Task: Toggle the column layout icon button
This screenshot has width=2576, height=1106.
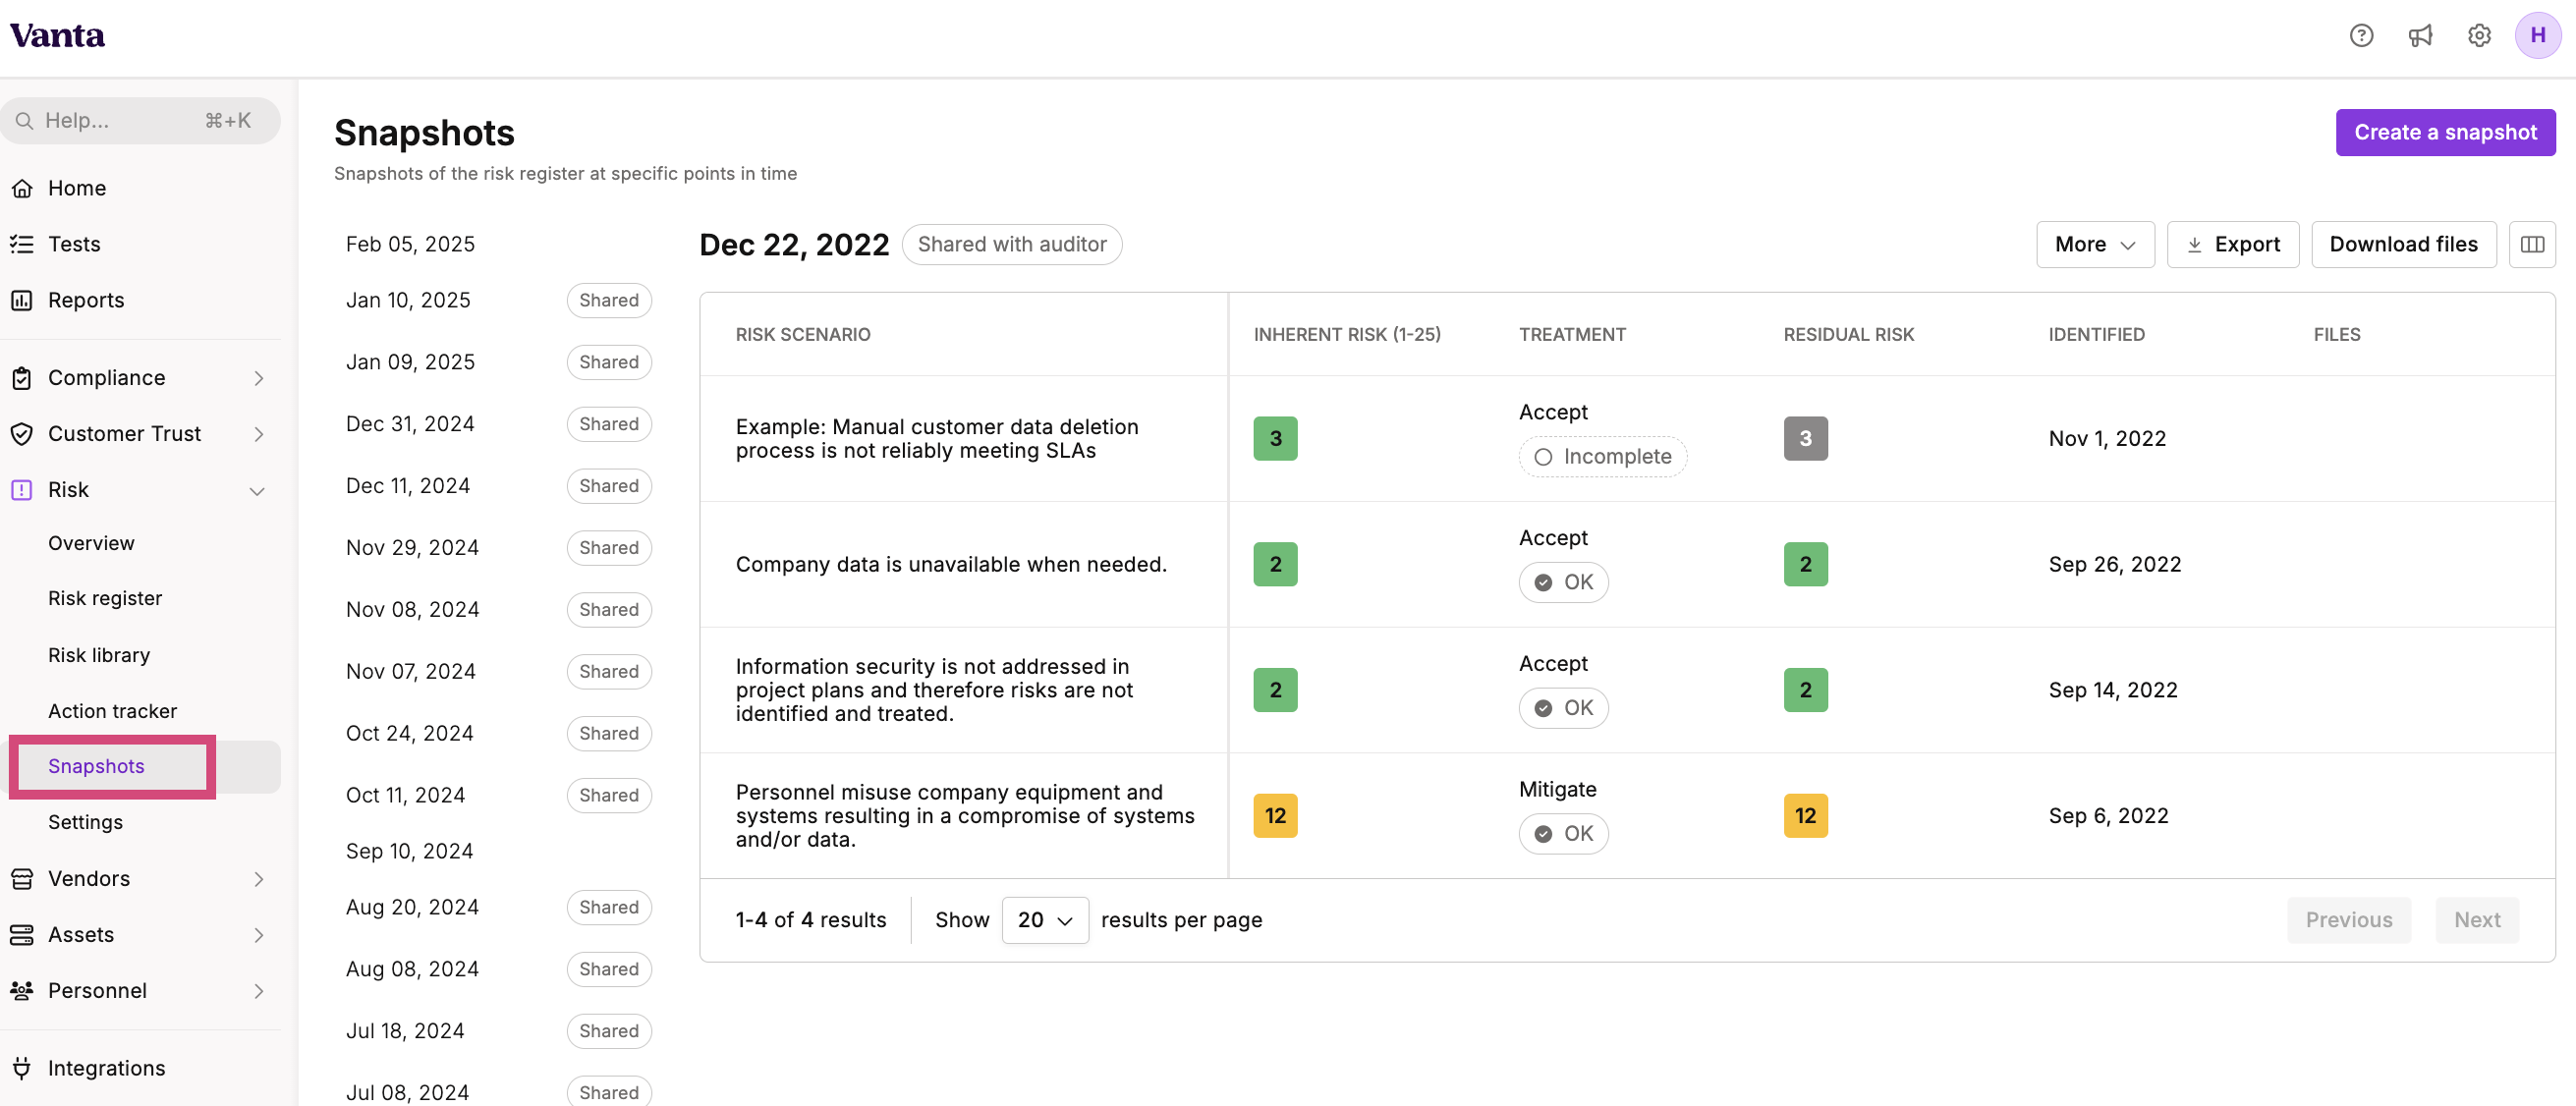Action: click(x=2532, y=245)
